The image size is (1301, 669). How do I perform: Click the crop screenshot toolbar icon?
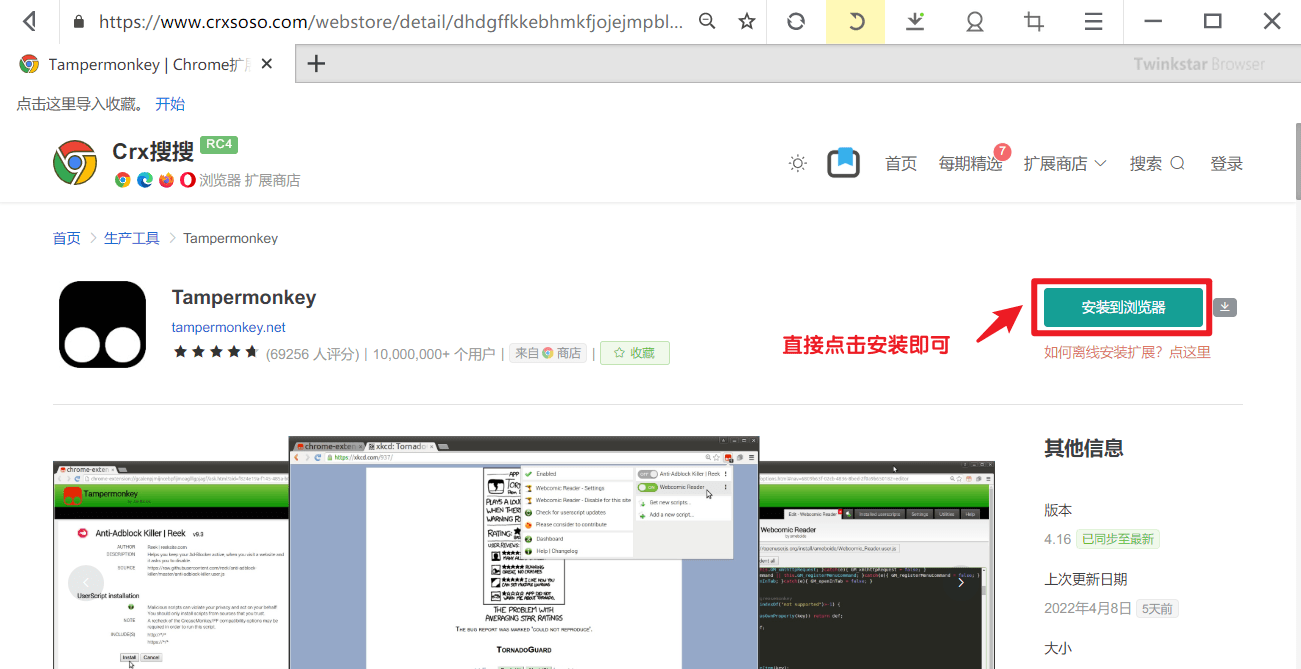tap(1034, 21)
